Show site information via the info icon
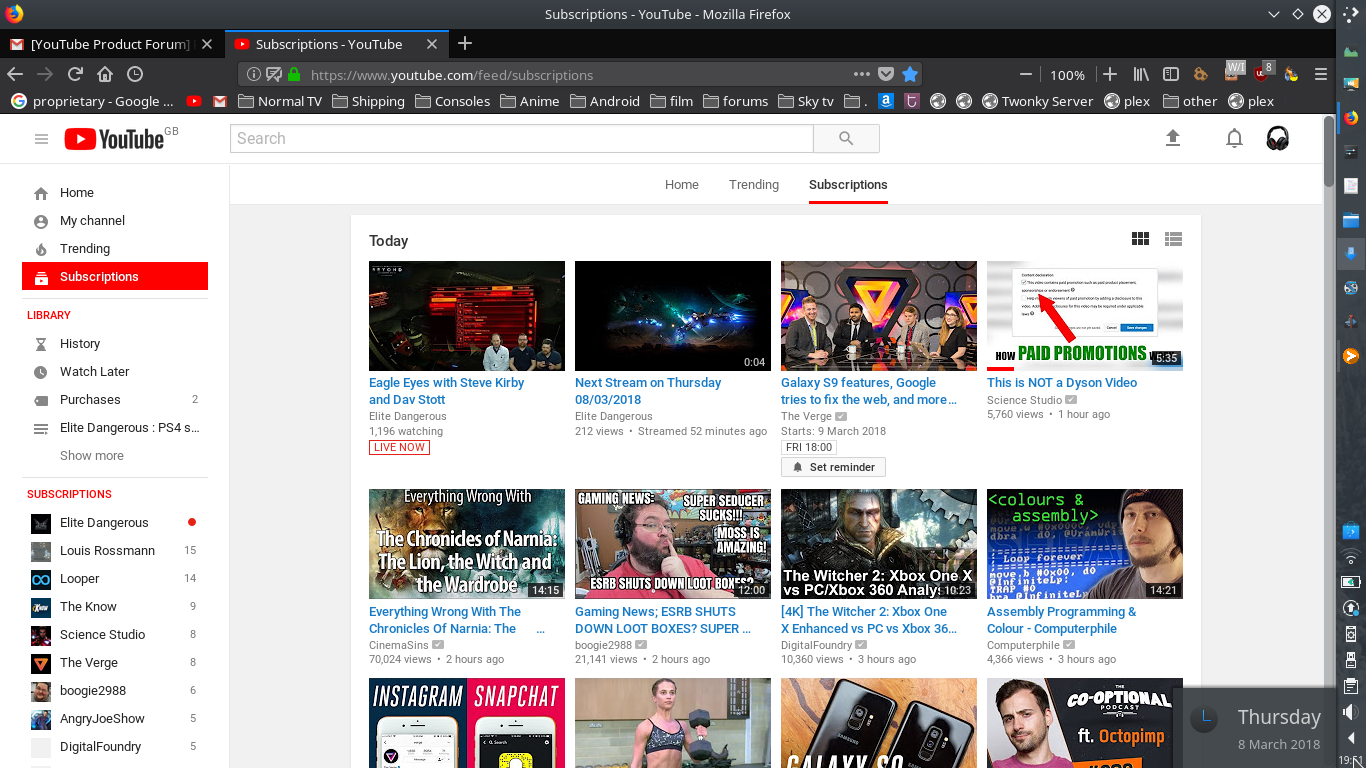Viewport: 1366px width, 768px height. pos(254,74)
